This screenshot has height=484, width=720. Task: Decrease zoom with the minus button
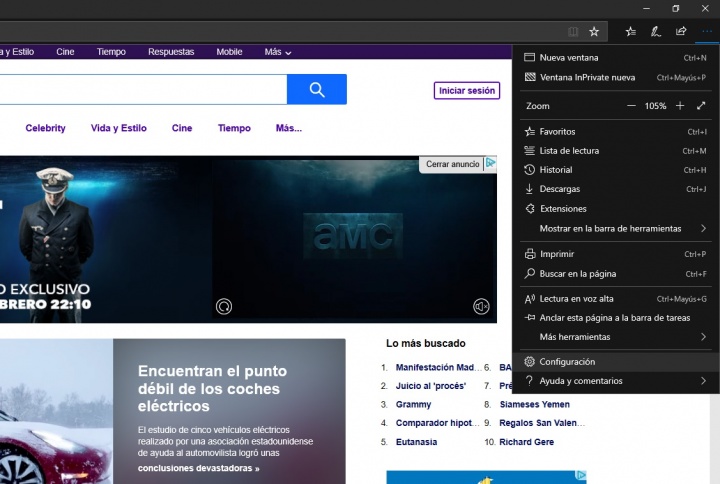pyautogui.click(x=631, y=106)
